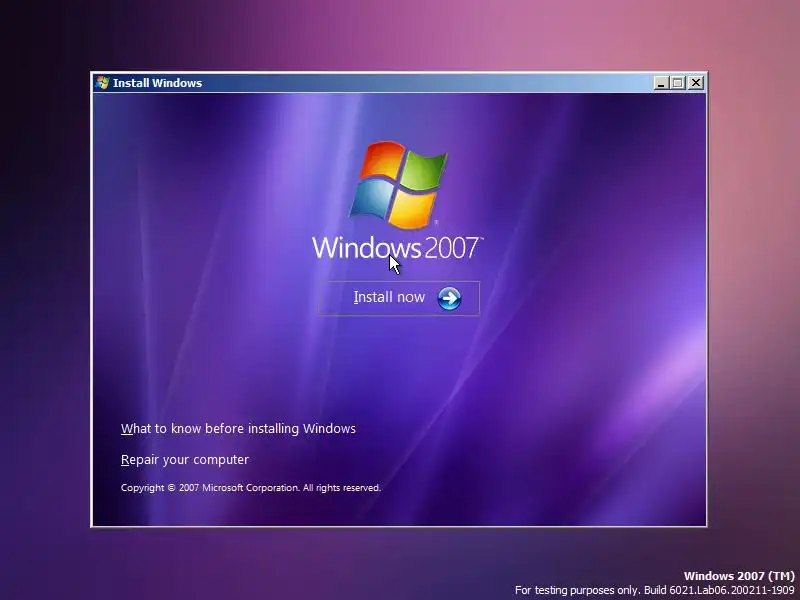The image size is (800, 600).
Task: Click the Copyright 2007 Microsoft Corporation text
Action: tap(251, 488)
